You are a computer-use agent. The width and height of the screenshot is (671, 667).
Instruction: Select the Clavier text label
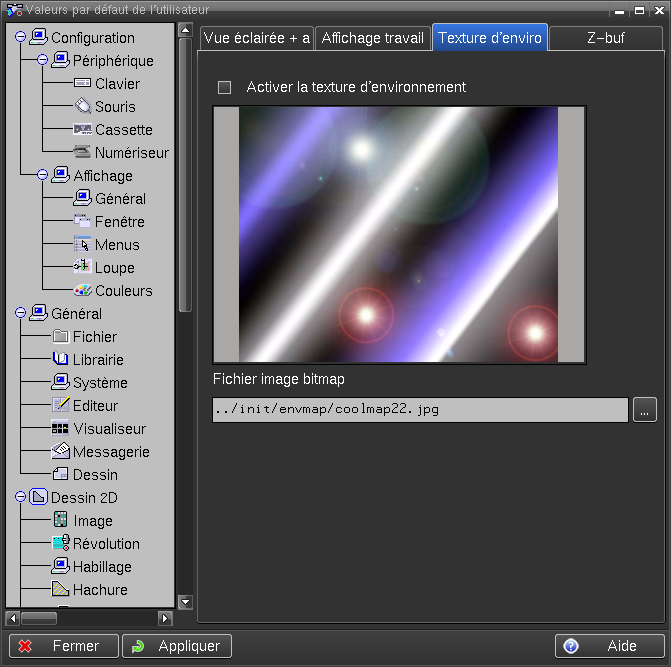pos(117,83)
